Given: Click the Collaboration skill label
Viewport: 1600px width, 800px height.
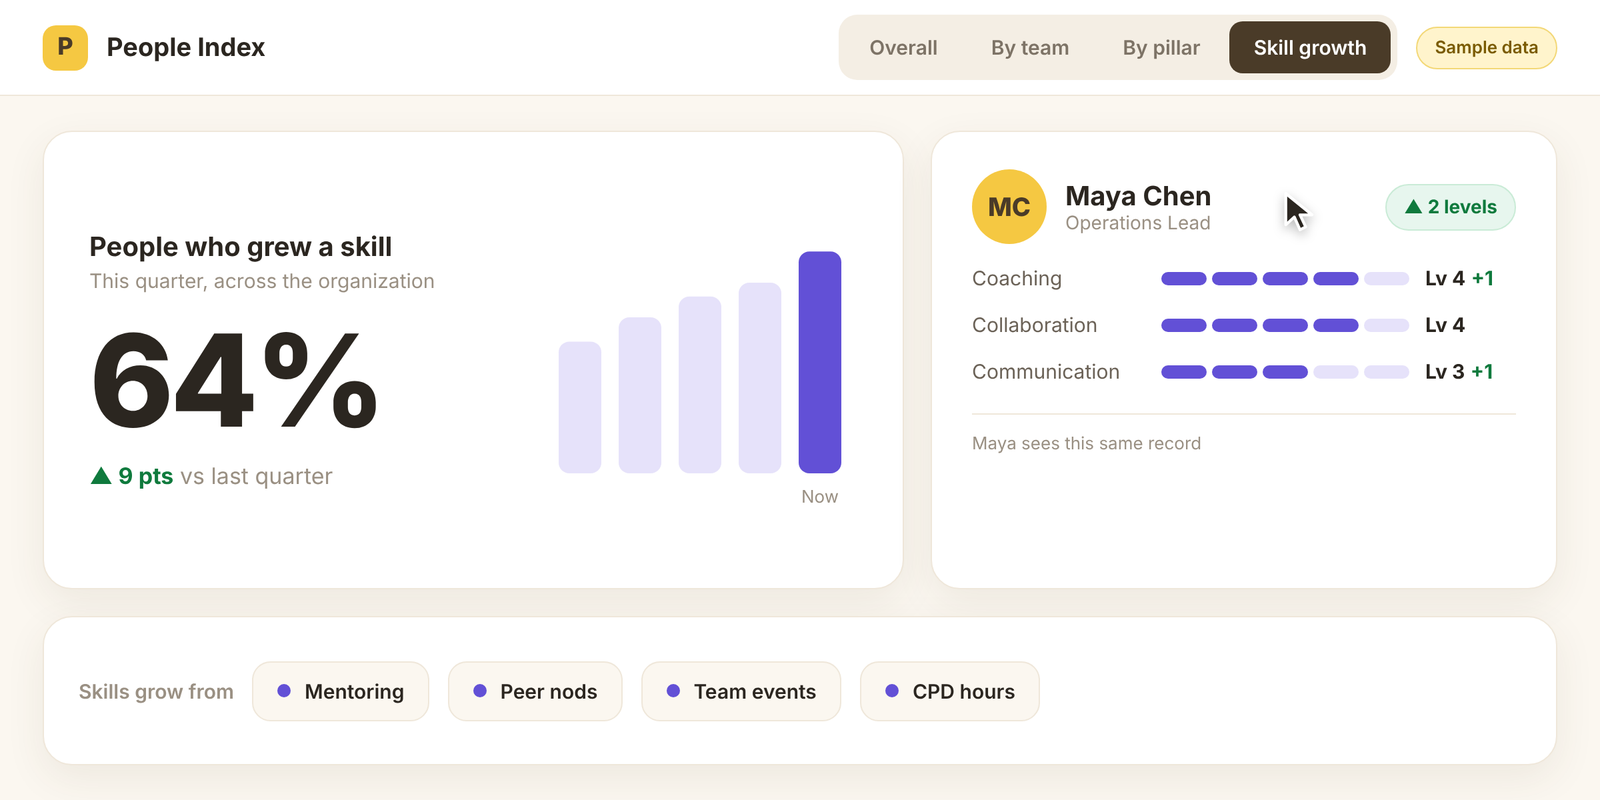Looking at the screenshot, I should pos(1035,325).
